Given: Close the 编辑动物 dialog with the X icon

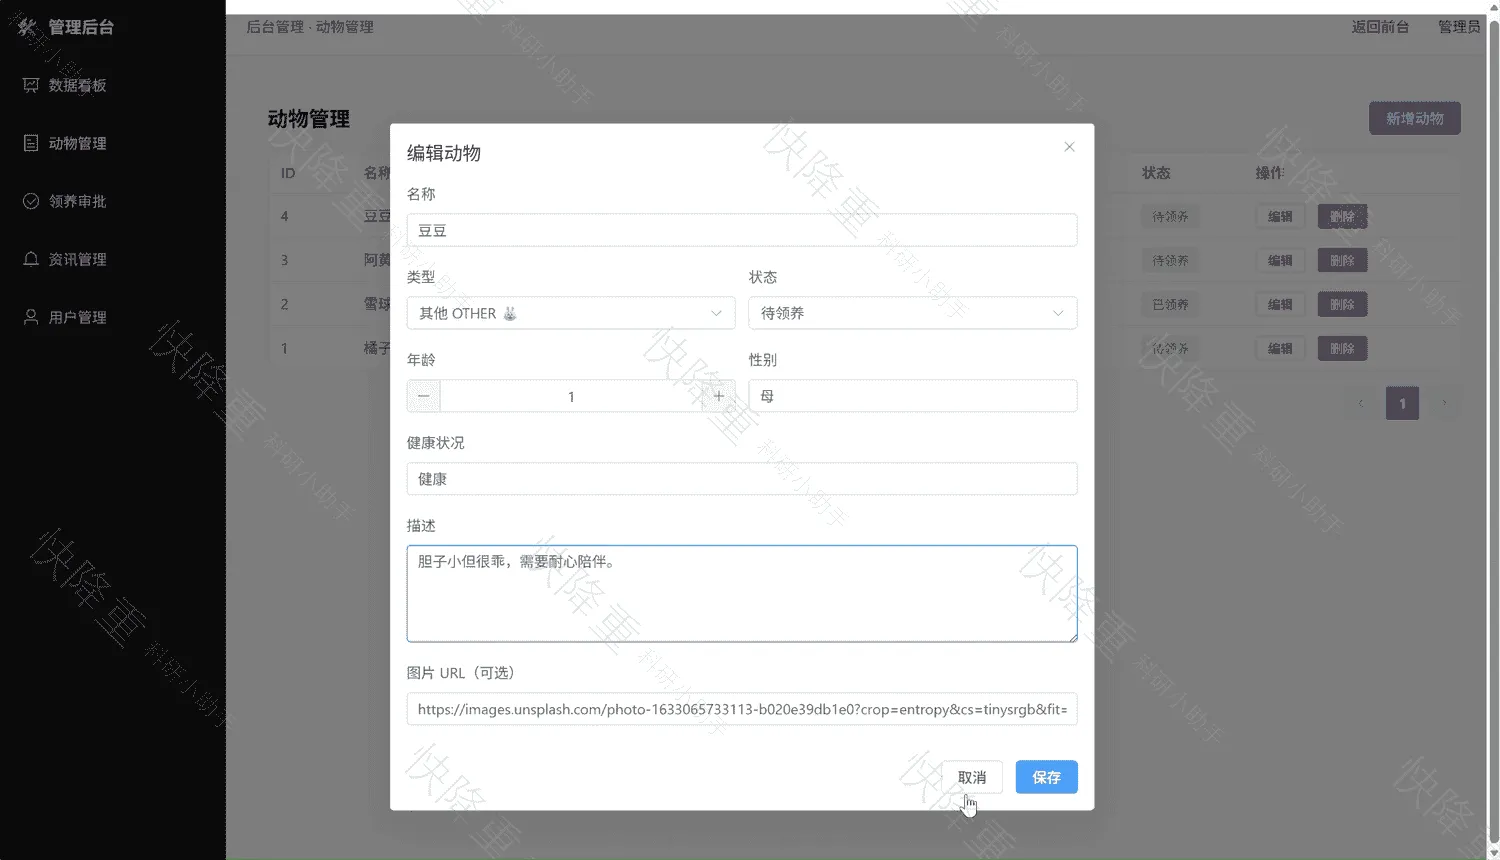Looking at the screenshot, I should (x=1069, y=147).
